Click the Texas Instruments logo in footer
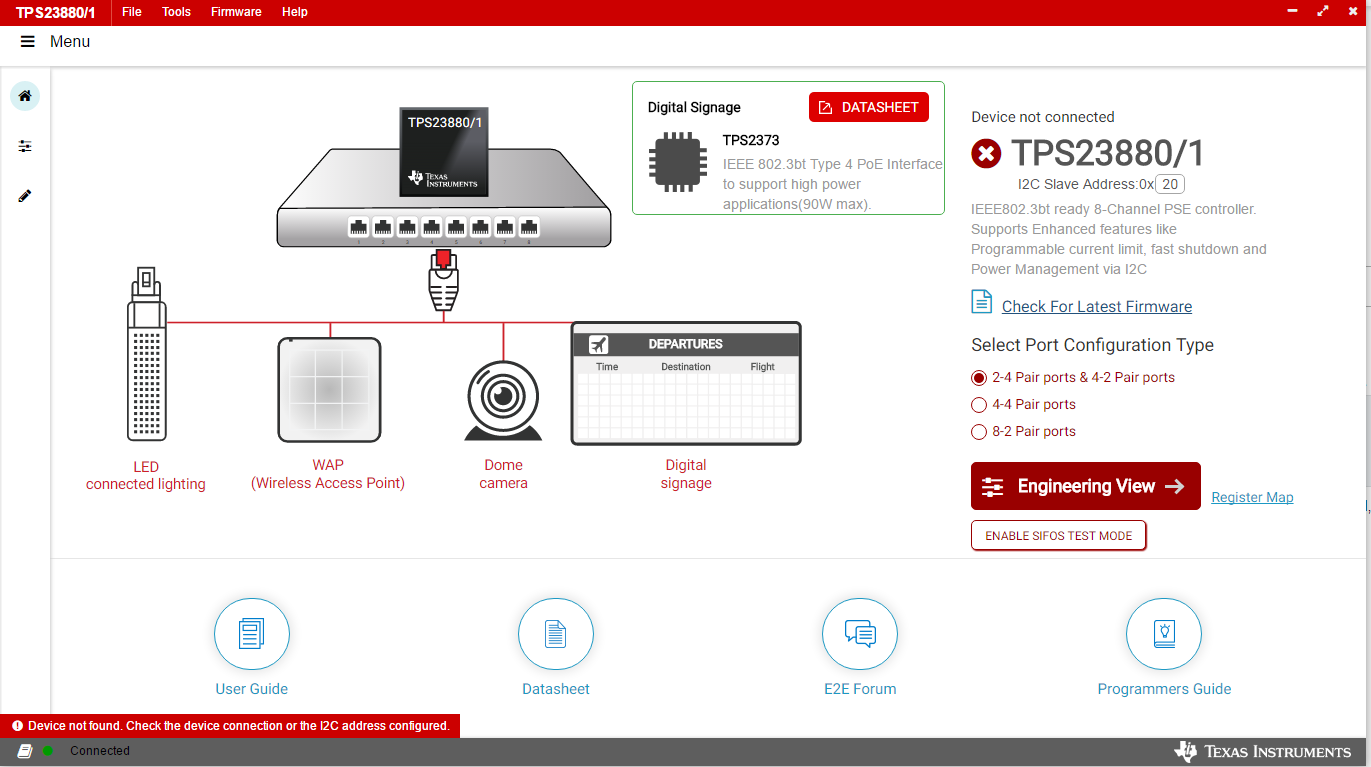 pyautogui.click(x=1263, y=752)
